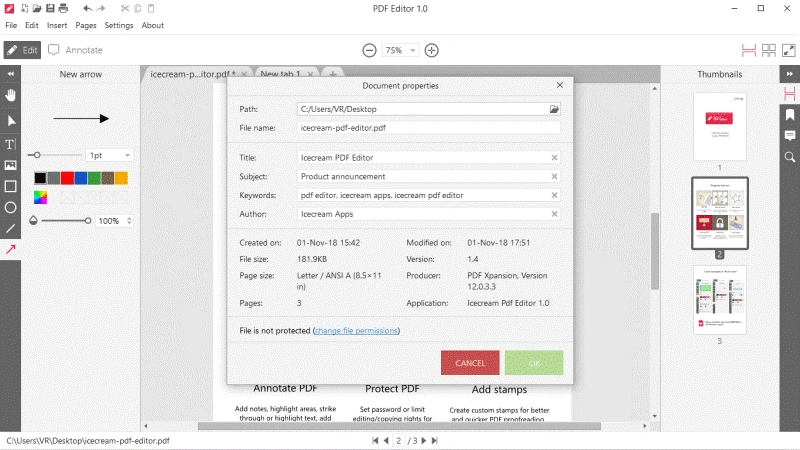Image resolution: width=800 pixels, height=450 pixels.
Task: Open the thumbnails panel icon in right sidebar
Action: coord(790,93)
